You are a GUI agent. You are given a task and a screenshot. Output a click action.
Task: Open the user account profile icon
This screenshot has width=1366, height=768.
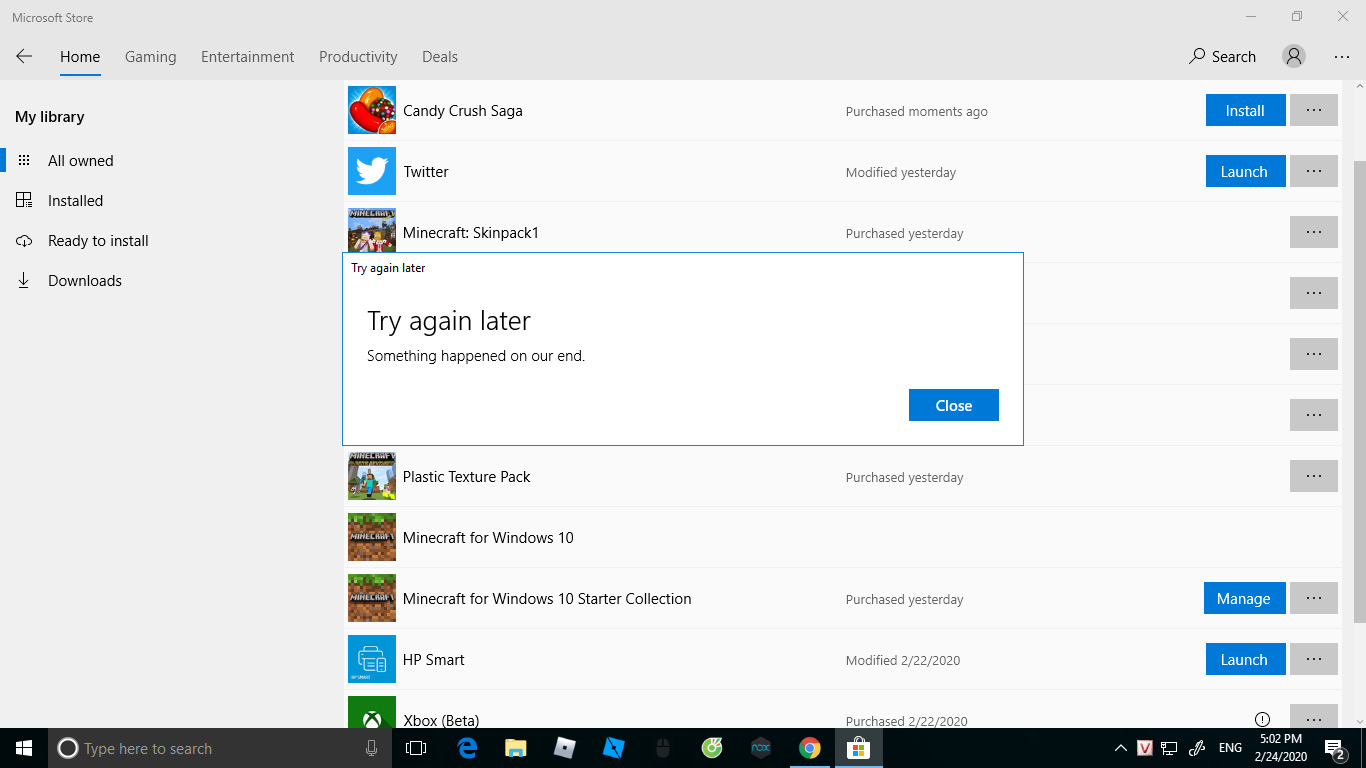(1294, 57)
